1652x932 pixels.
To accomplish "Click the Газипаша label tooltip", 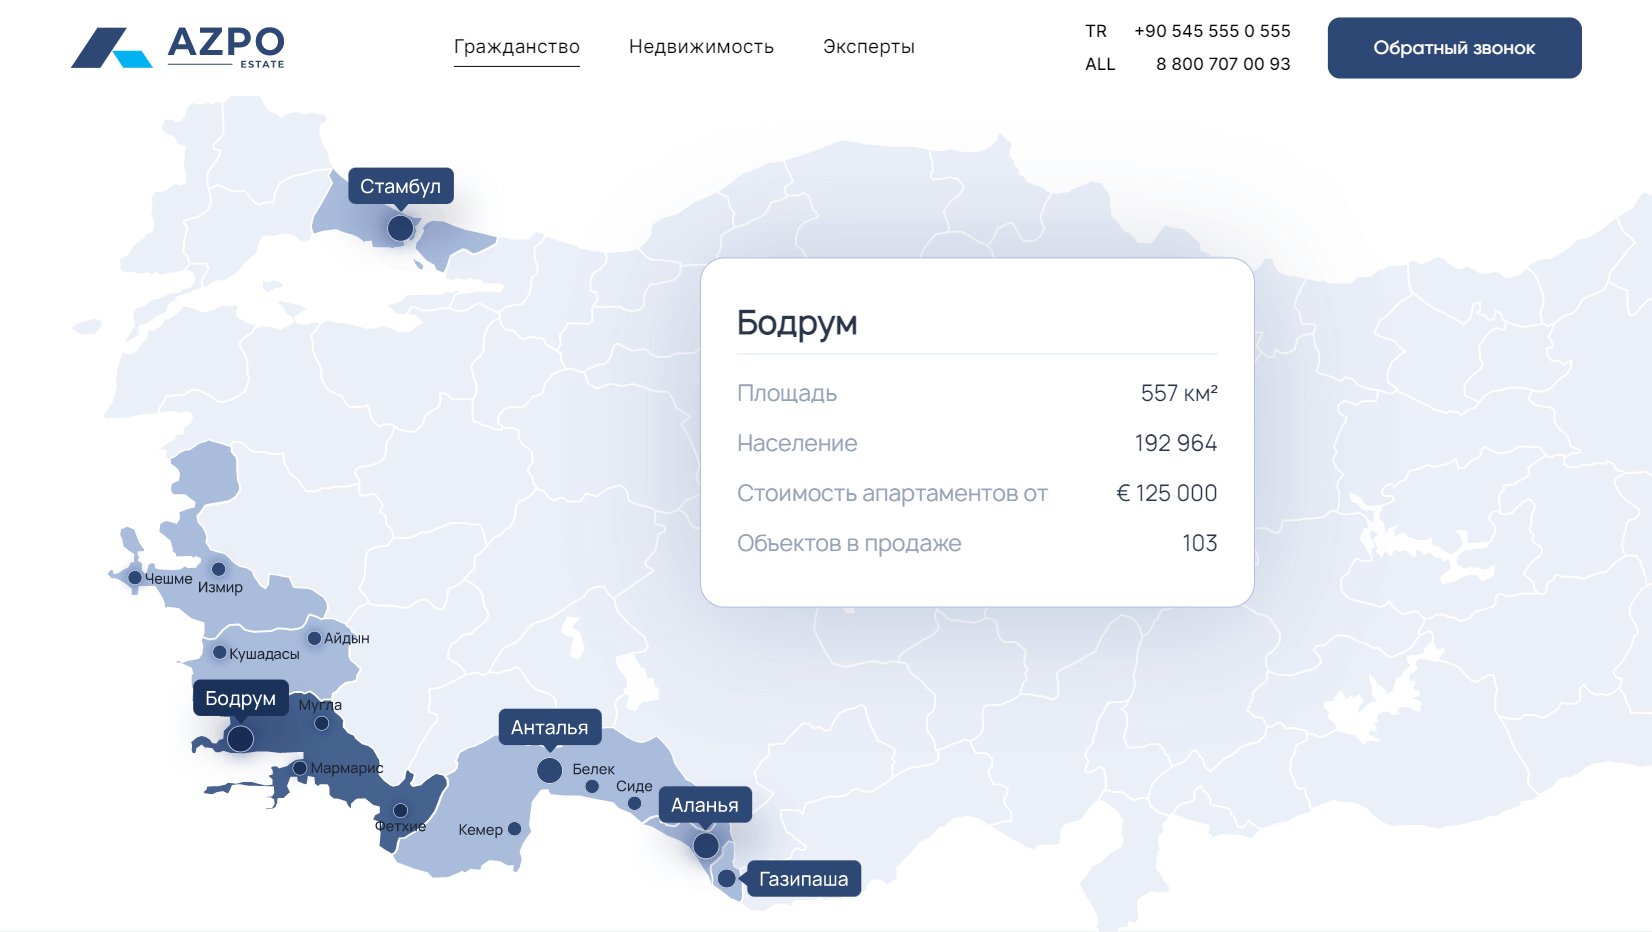I will [803, 879].
